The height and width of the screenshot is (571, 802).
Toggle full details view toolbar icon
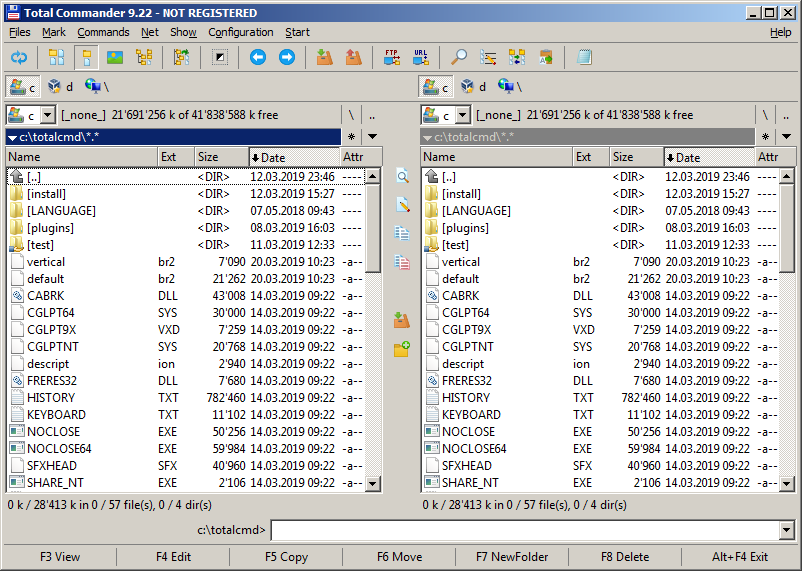[86, 57]
